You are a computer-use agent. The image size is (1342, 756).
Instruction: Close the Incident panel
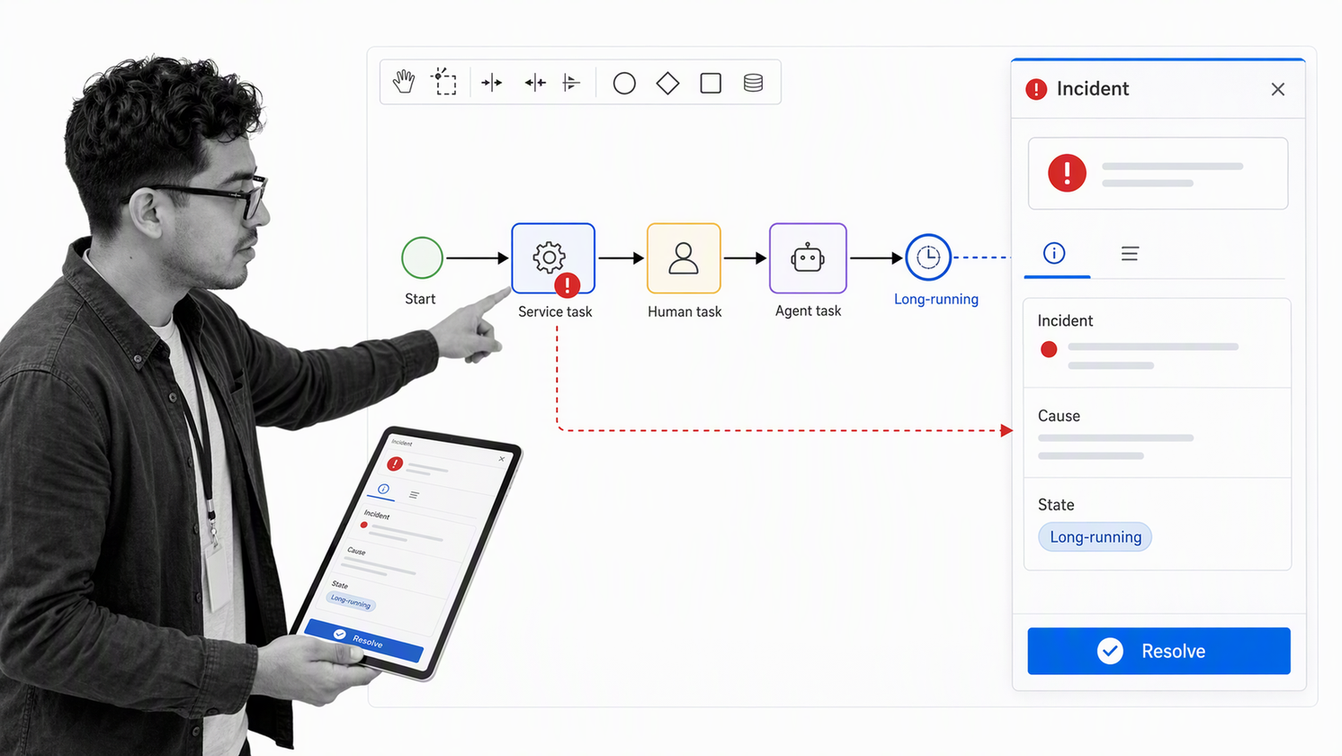1278,90
